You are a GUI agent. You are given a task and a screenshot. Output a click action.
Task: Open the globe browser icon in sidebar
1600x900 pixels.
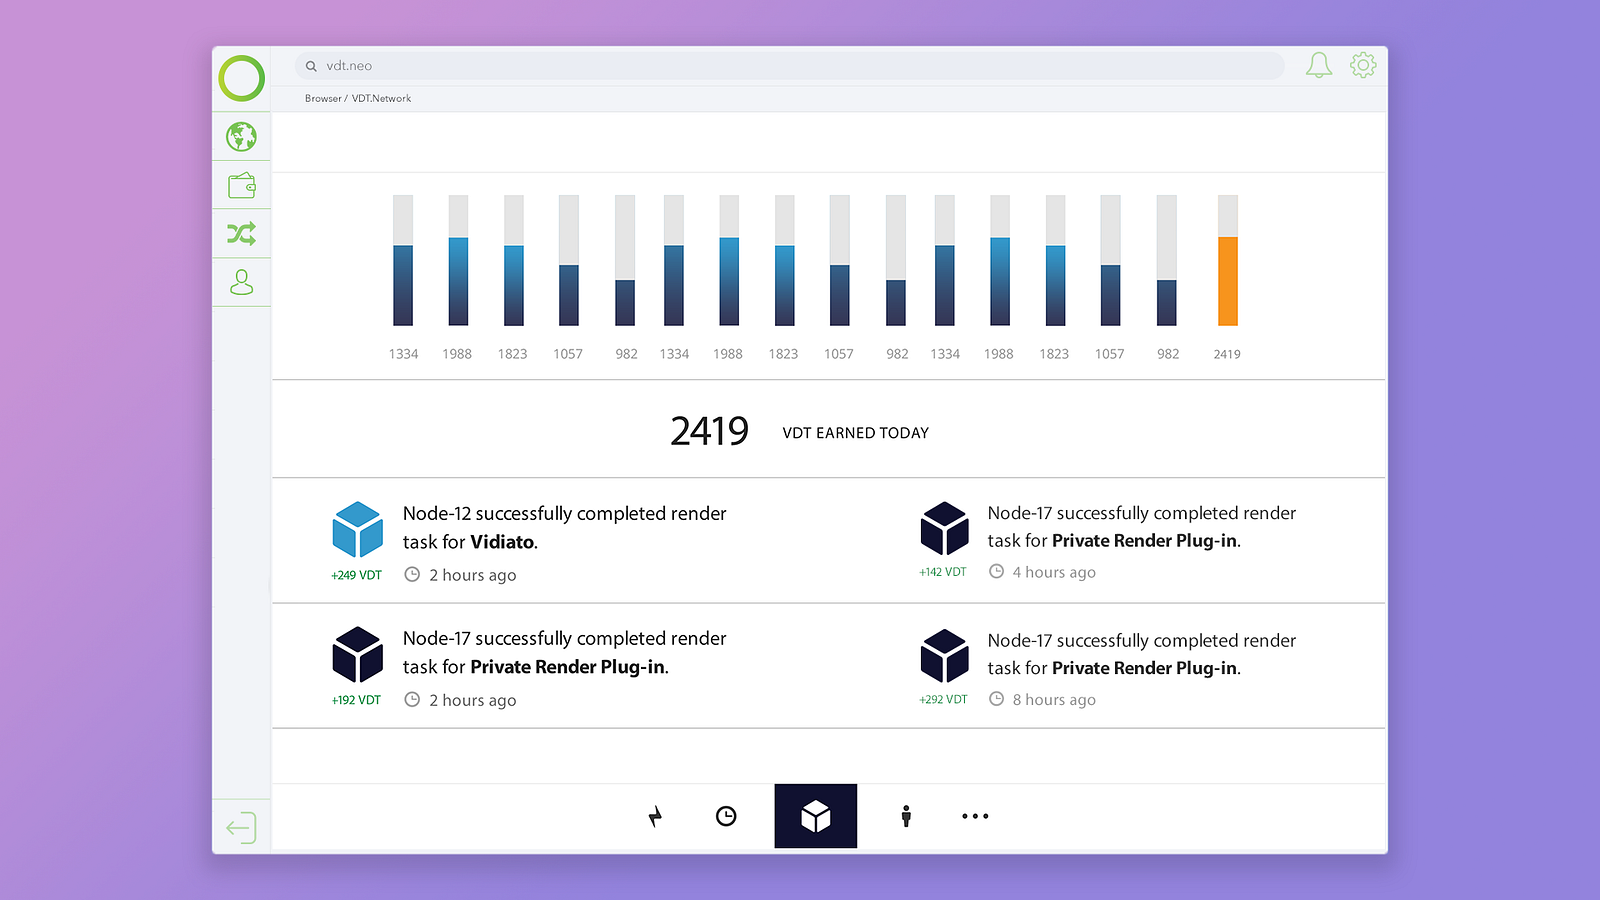tap(241, 136)
